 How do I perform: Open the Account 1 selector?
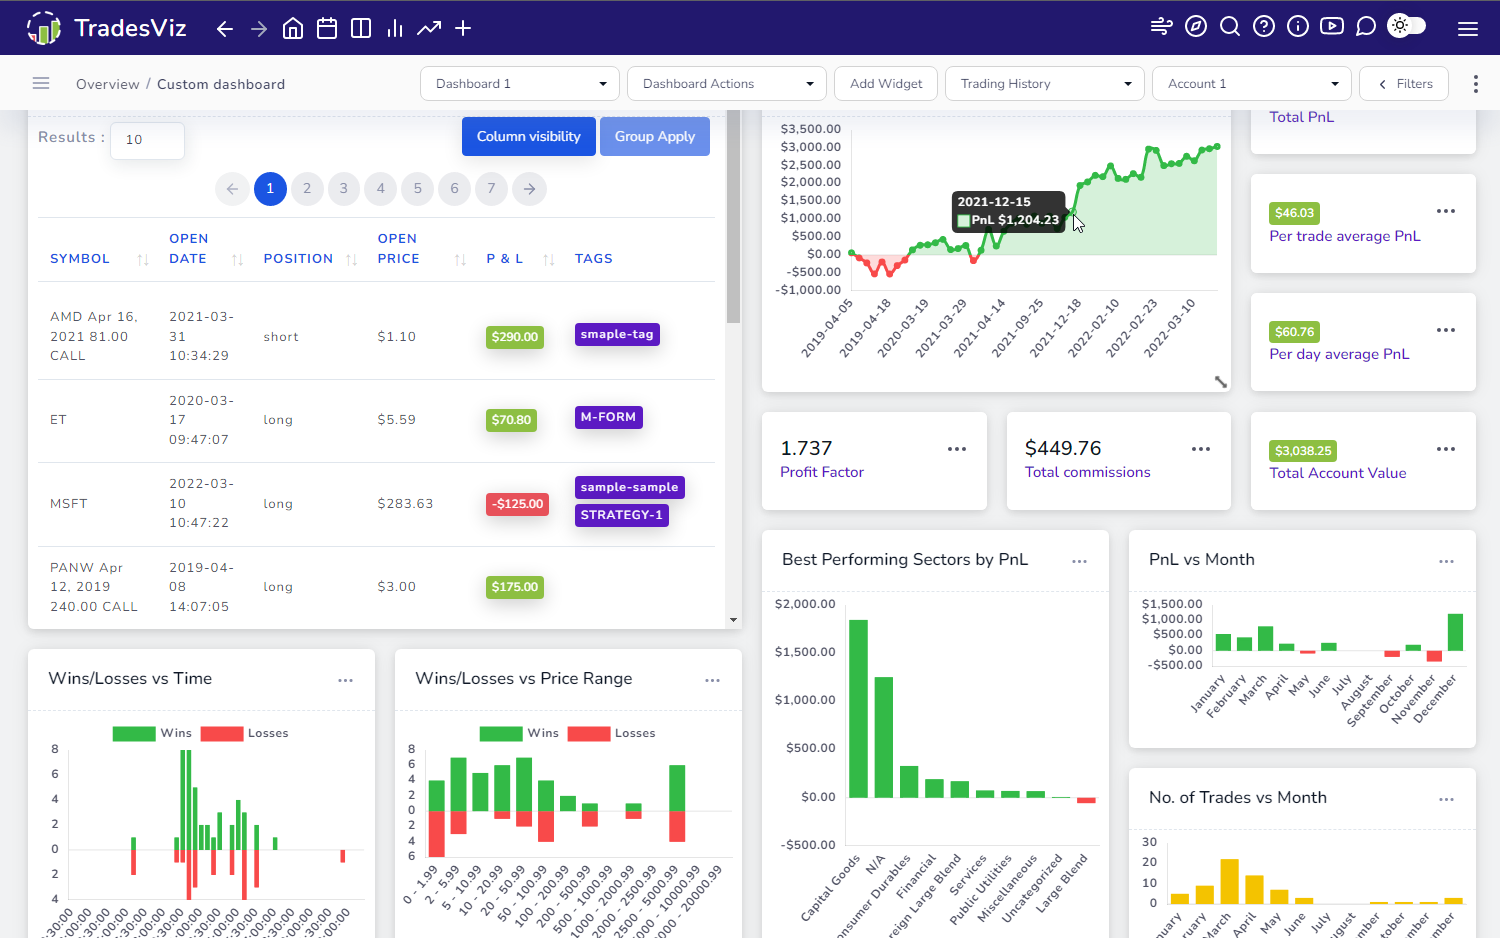(1252, 84)
